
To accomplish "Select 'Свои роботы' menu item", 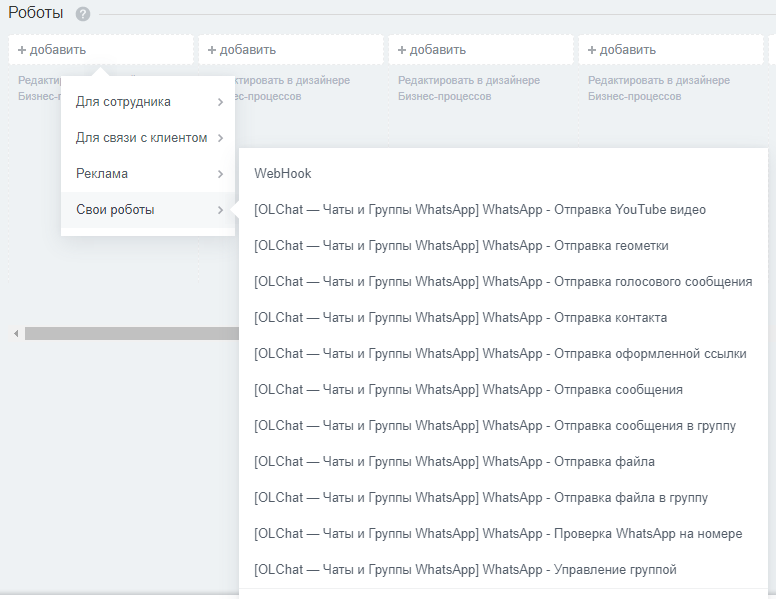I will [x=148, y=210].
